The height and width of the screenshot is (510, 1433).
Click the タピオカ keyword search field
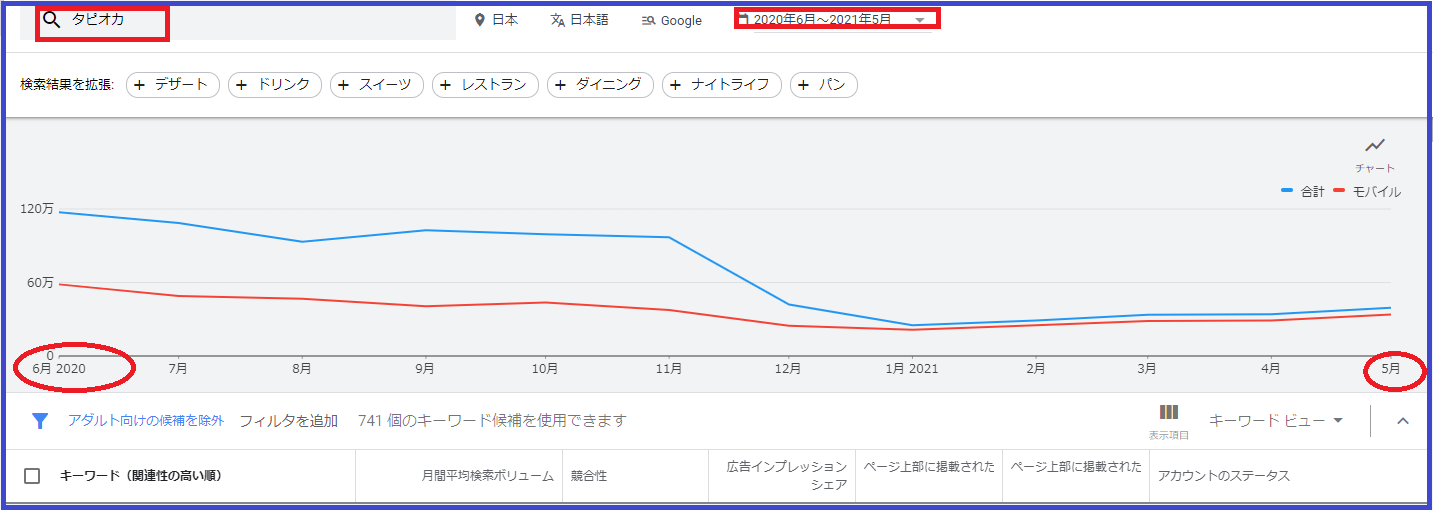pyautogui.click(x=110, y=19)
